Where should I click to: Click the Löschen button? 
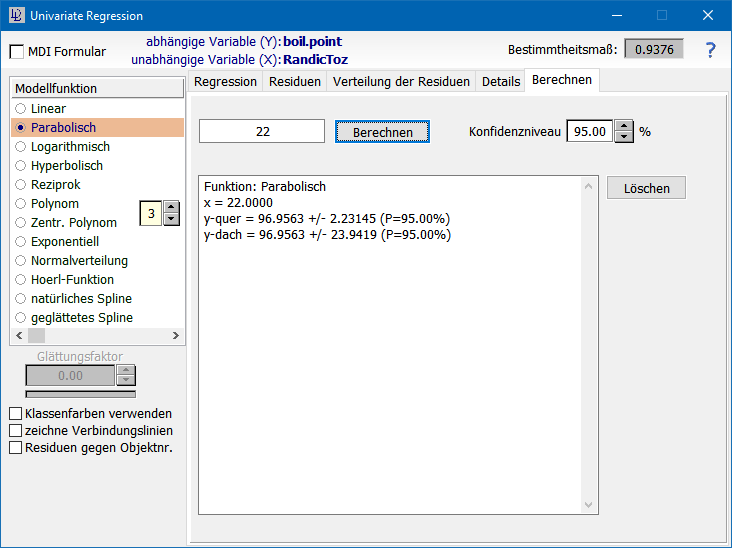click(646, 188)
